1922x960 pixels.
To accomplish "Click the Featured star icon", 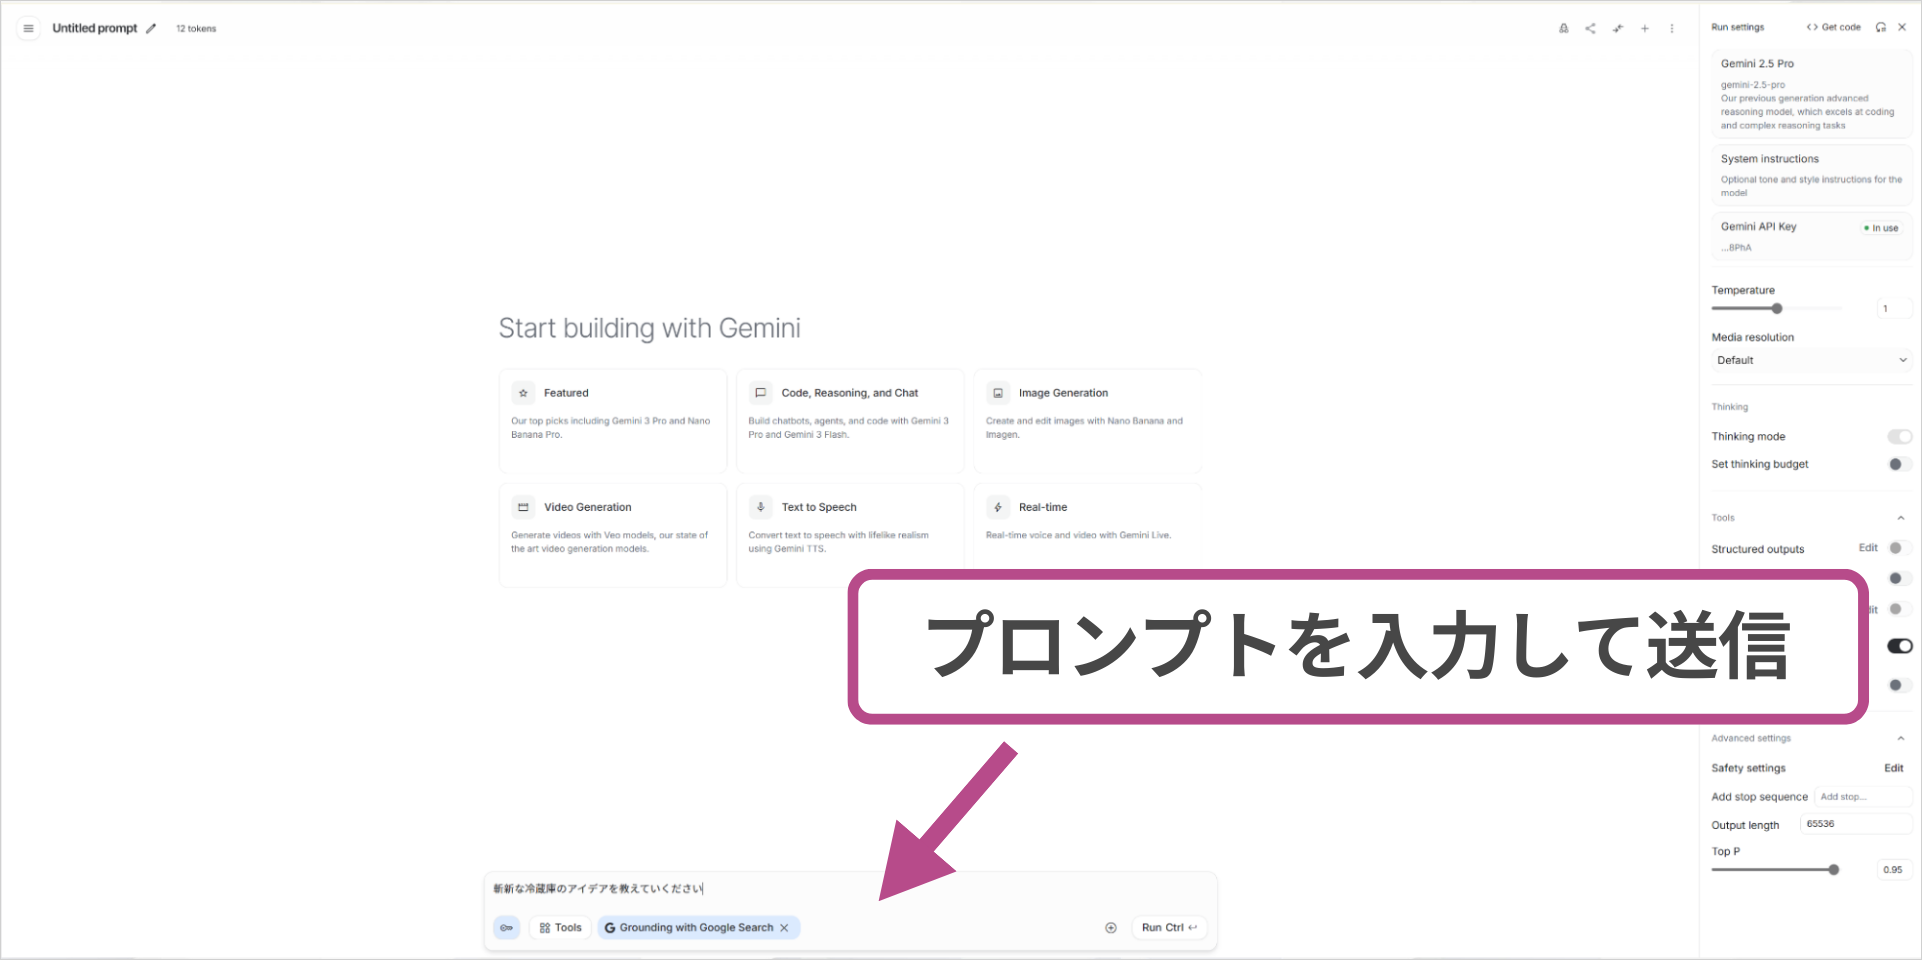I will point(523,393).
